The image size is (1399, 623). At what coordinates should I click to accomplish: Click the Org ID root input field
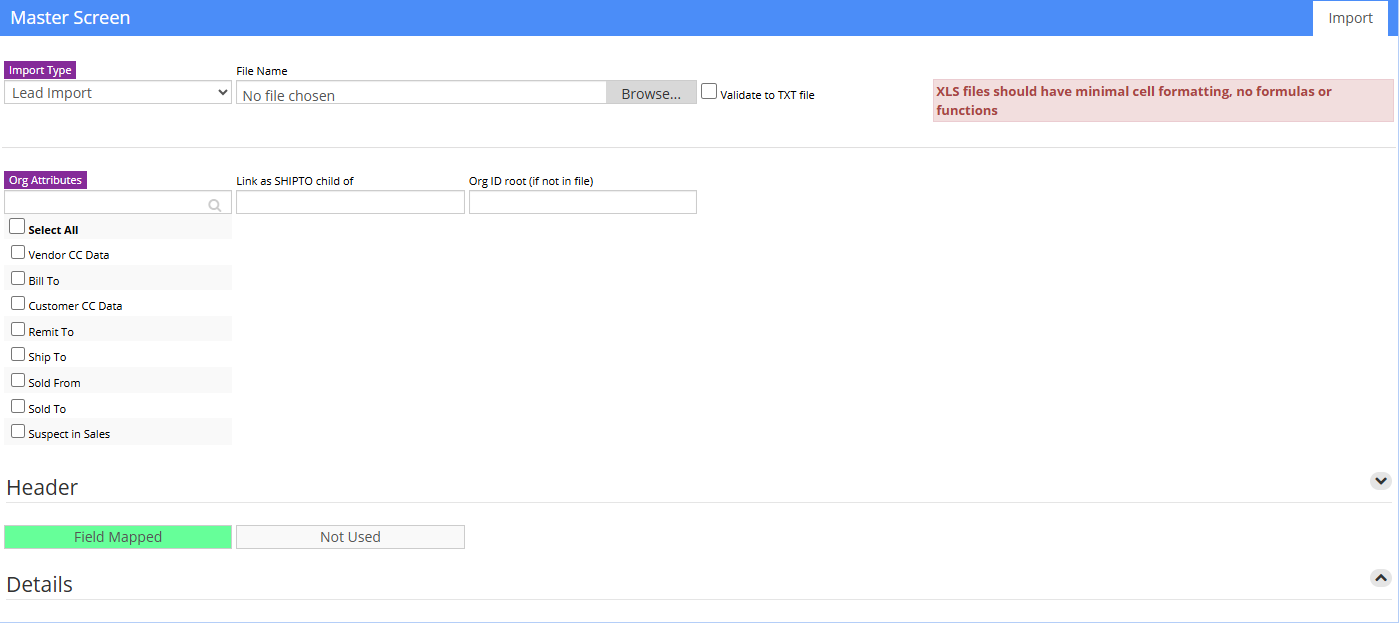click(583, 202)
